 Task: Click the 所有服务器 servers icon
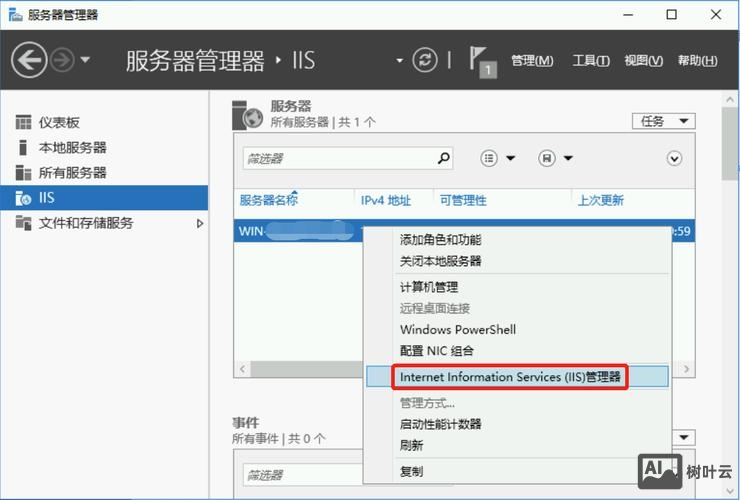[x=23, y=173]
